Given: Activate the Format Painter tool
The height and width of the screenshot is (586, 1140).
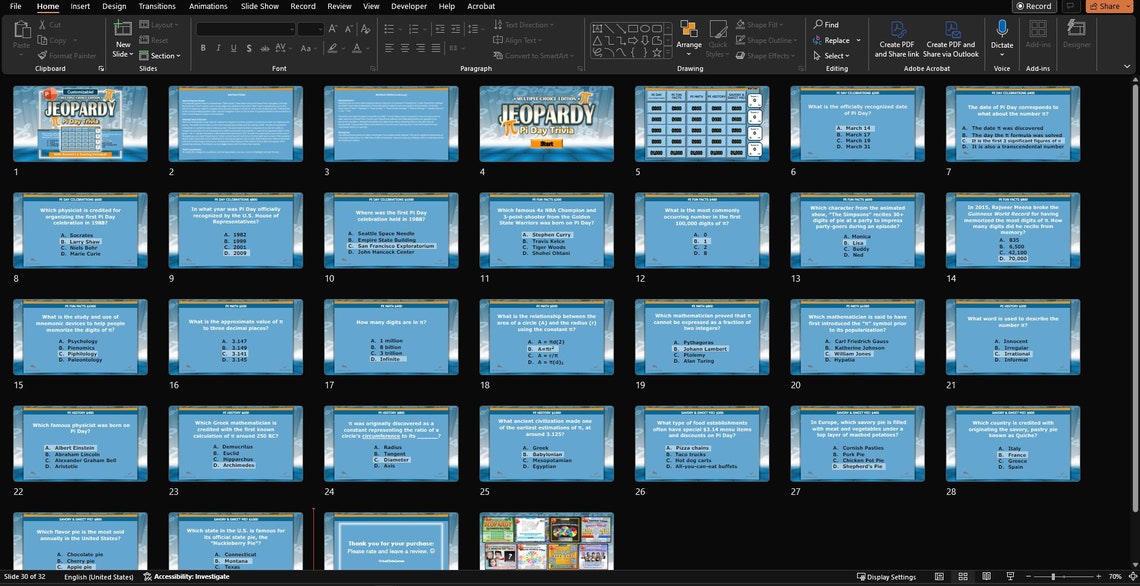Looking at the screenshot, I should tap(66, 55).
